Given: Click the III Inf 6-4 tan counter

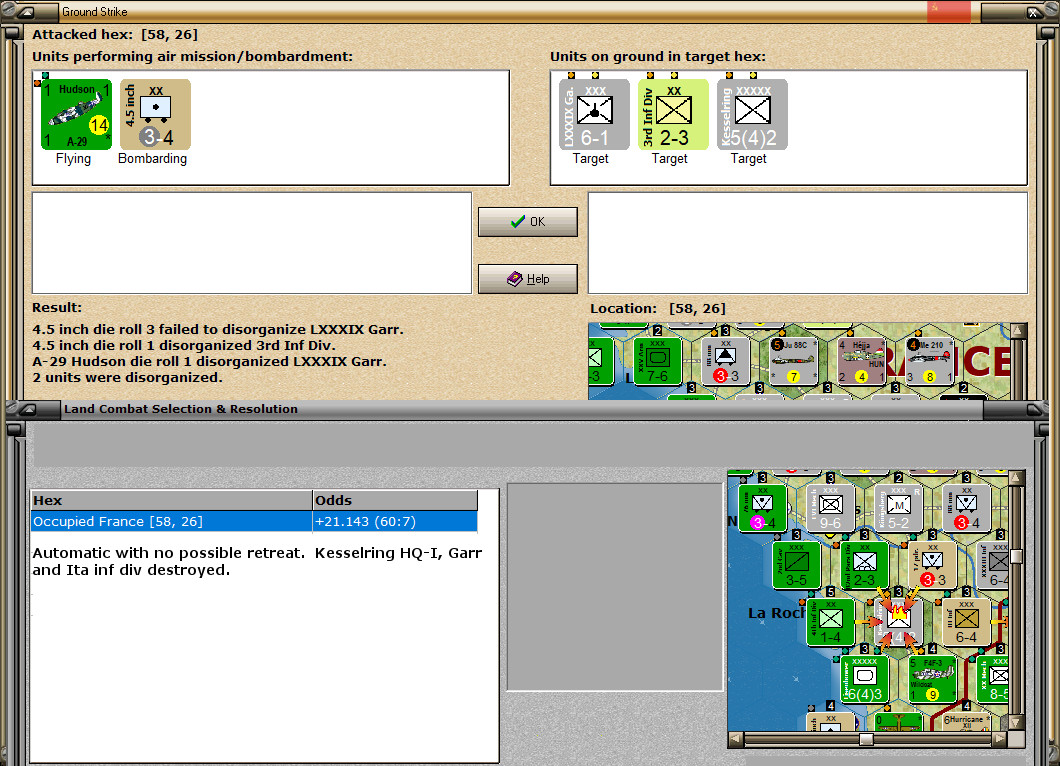Looking at the screenshot, I should pos(967,622).
